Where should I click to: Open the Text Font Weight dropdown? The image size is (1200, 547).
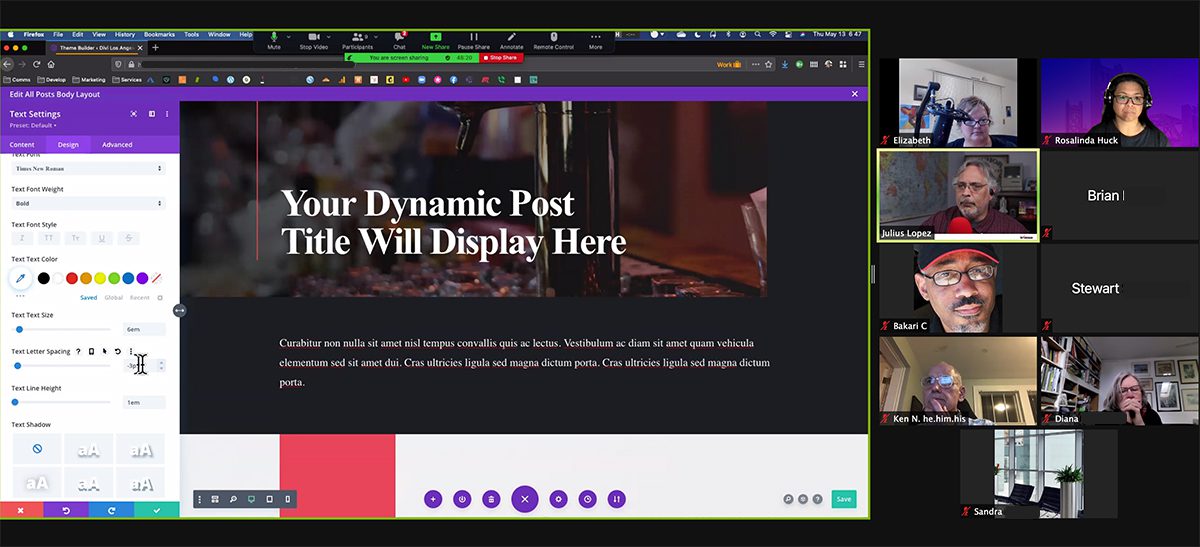click(x=88, y=203)
